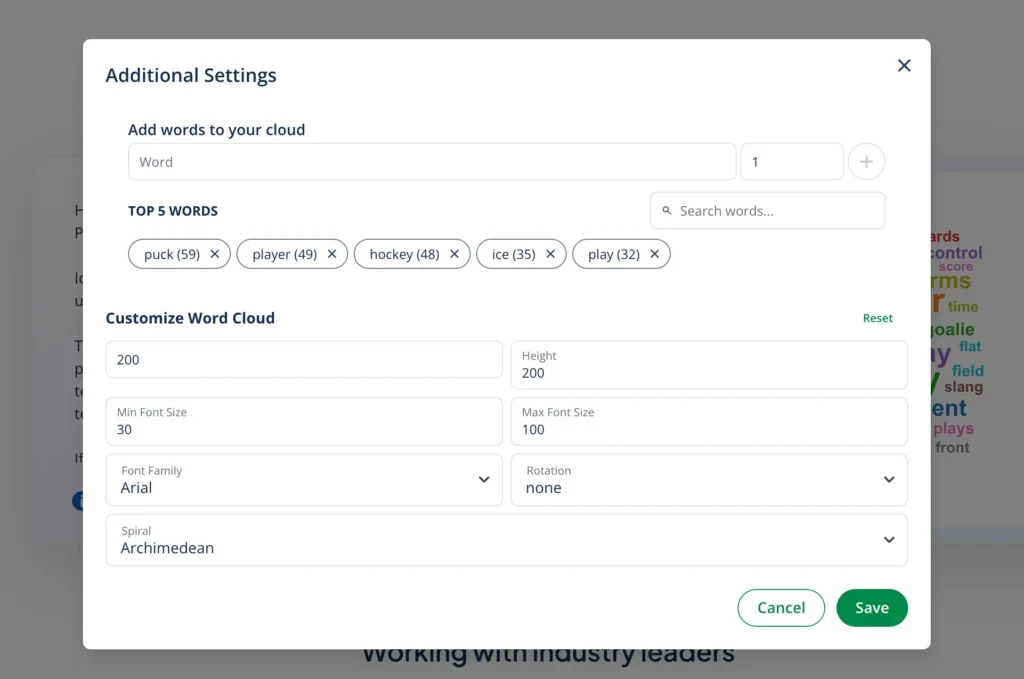Click the Search words box

tap(775, 211)
